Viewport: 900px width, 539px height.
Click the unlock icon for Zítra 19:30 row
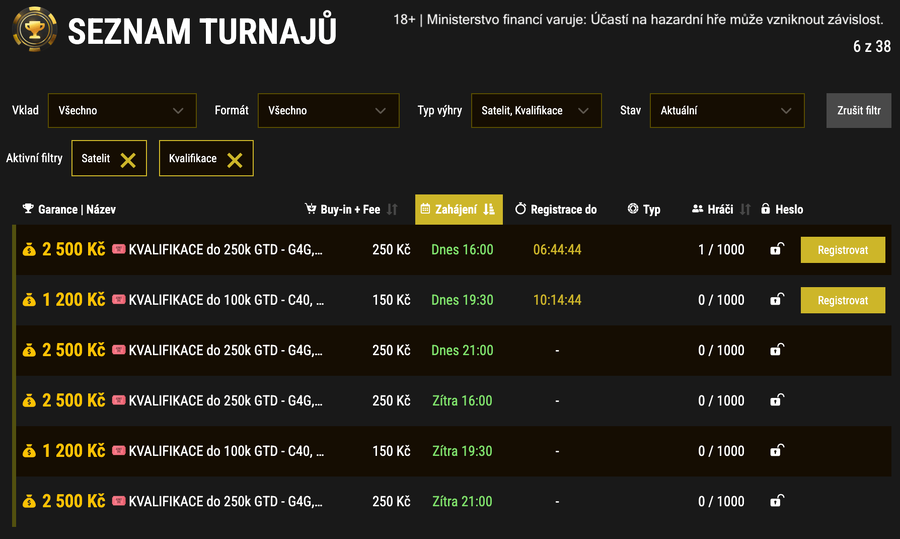777,451
